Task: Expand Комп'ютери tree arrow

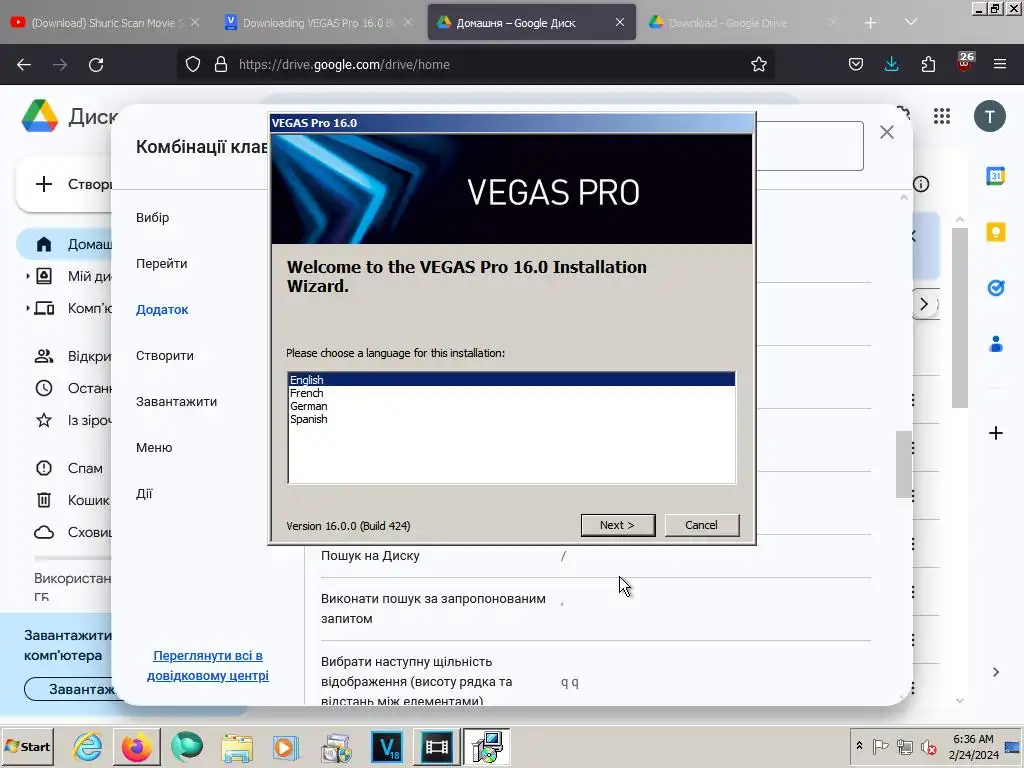Action: (27, 308)
